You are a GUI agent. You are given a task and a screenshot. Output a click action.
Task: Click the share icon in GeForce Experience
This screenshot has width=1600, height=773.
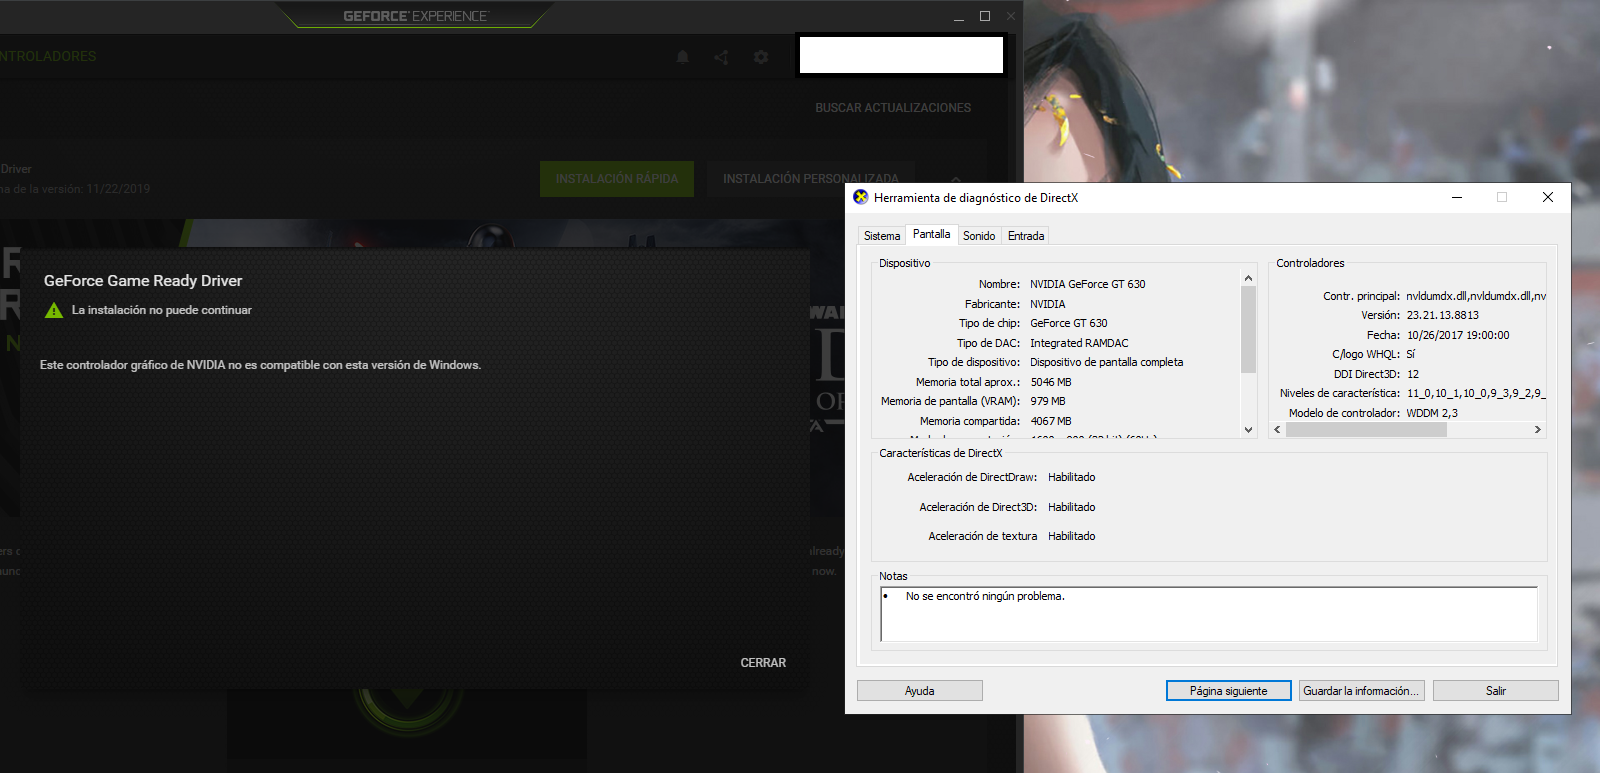[x=721, y=57]
